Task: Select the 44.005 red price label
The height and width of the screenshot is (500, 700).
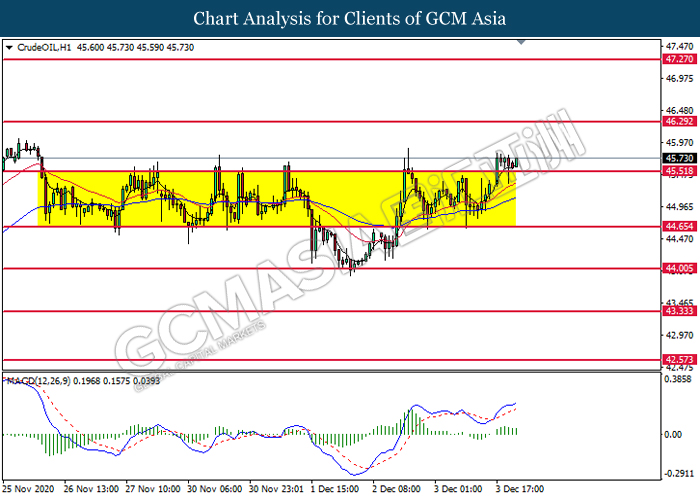Action: tap(679, 269)
